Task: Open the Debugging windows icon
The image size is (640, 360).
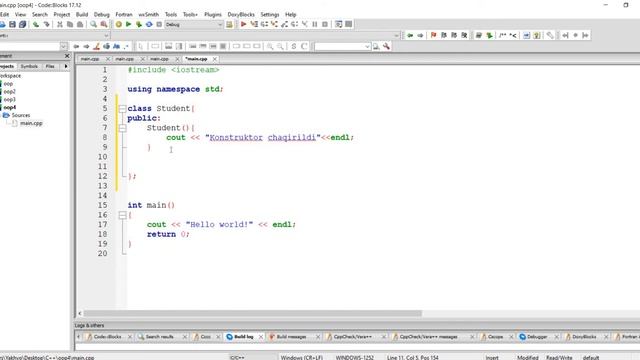Action: pyautogui.click(x=338, y=24)
